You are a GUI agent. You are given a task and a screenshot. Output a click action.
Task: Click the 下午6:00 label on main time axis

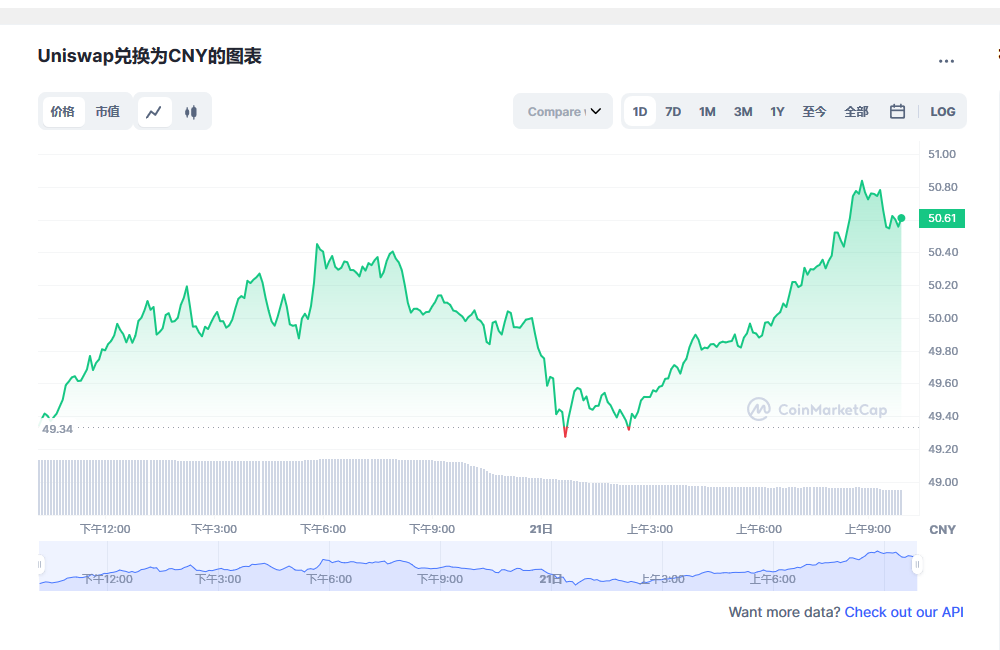[323, 529]
